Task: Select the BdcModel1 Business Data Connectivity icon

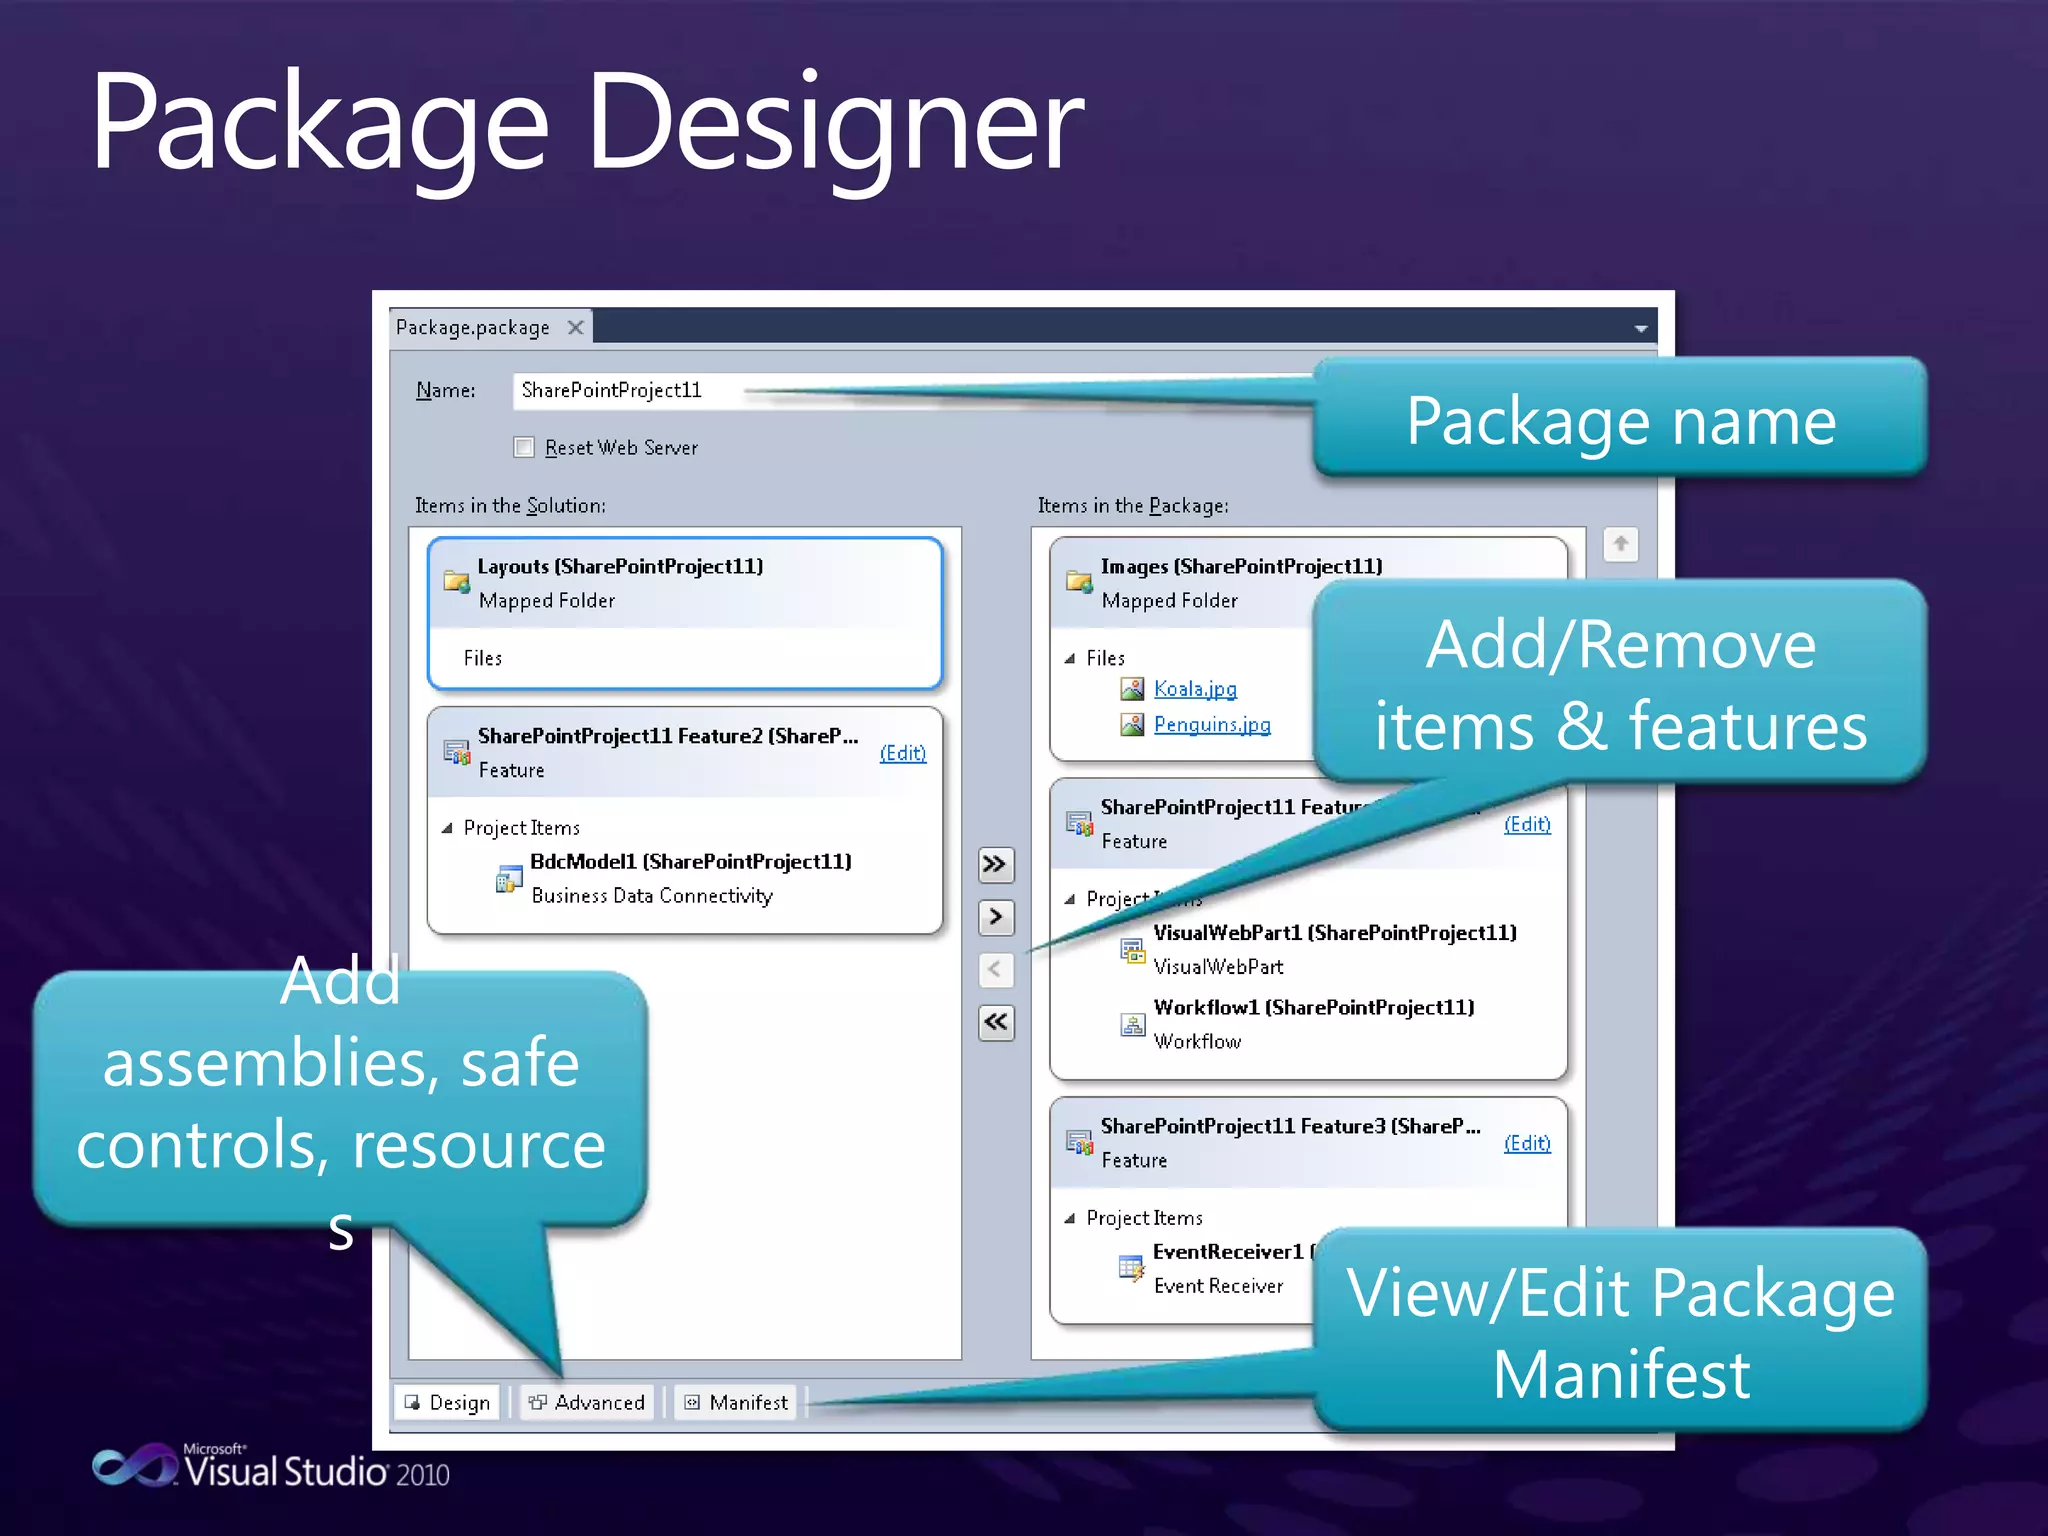Action: pyautogui.click(x=508, y=879)
